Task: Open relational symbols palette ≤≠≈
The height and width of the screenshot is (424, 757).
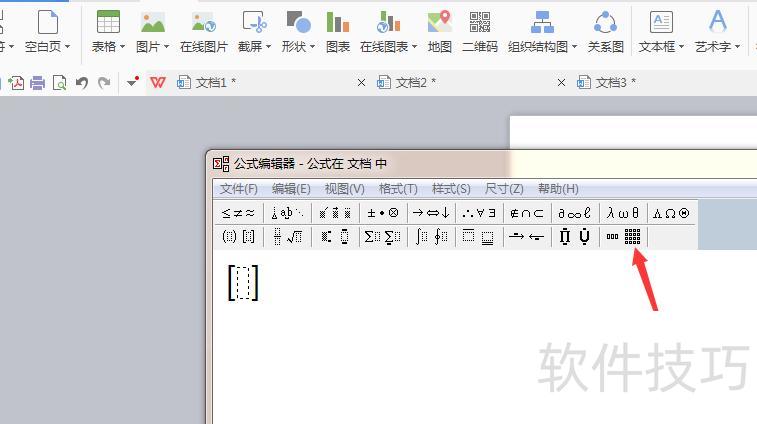Action: point(238,213)
